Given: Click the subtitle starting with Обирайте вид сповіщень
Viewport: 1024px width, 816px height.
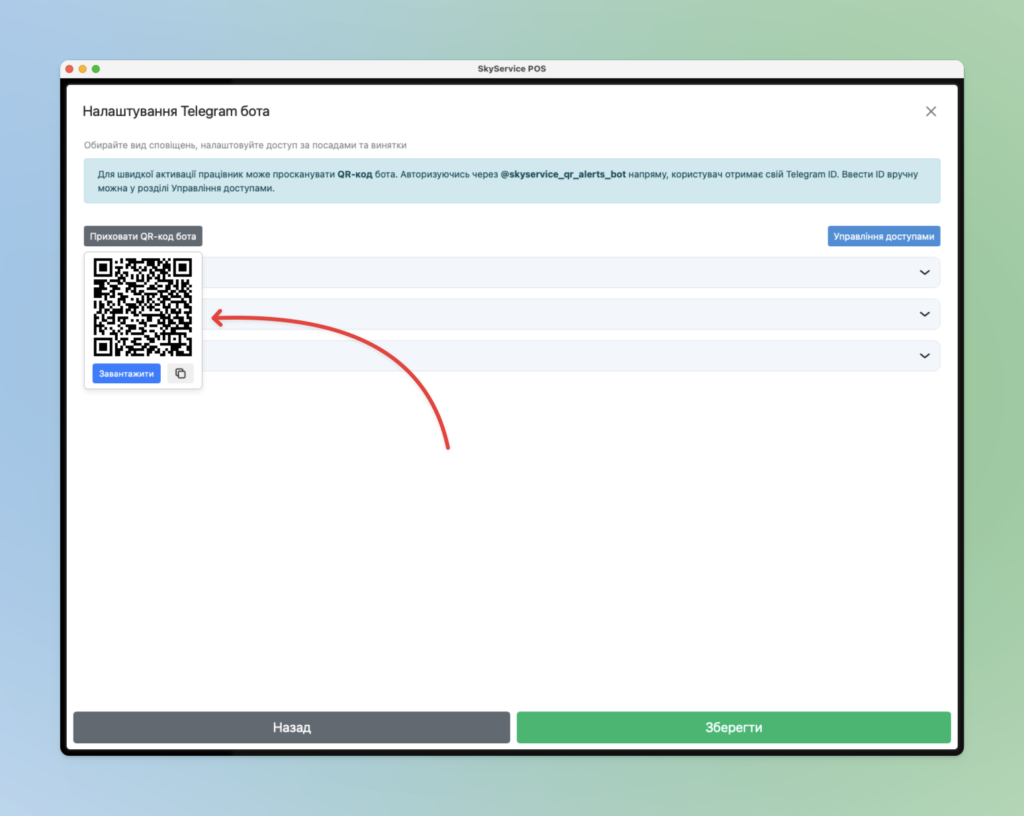Looking at the screenshot, I should point(245,145).
